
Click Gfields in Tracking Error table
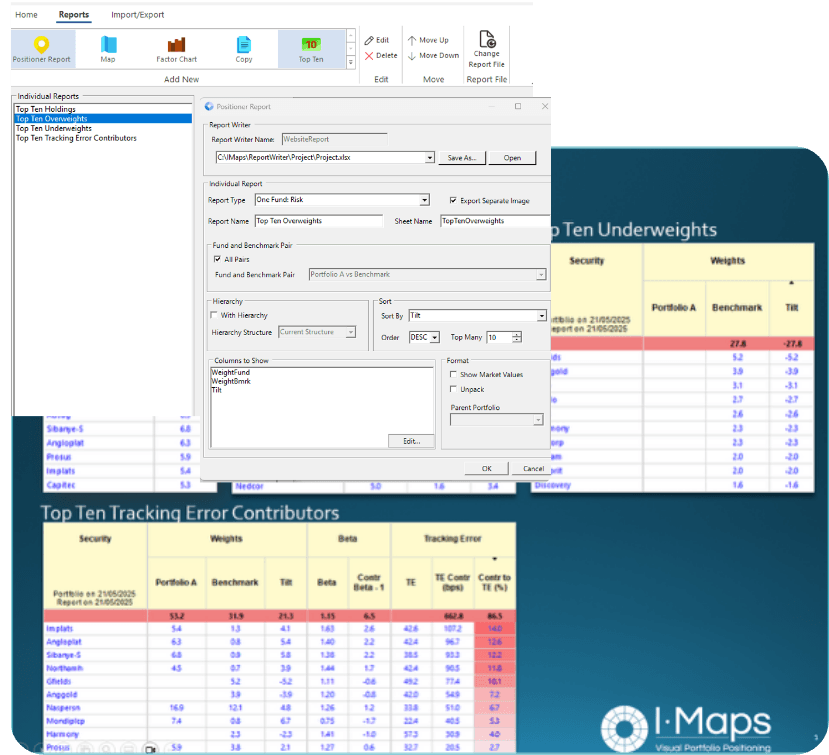[58, 682]
